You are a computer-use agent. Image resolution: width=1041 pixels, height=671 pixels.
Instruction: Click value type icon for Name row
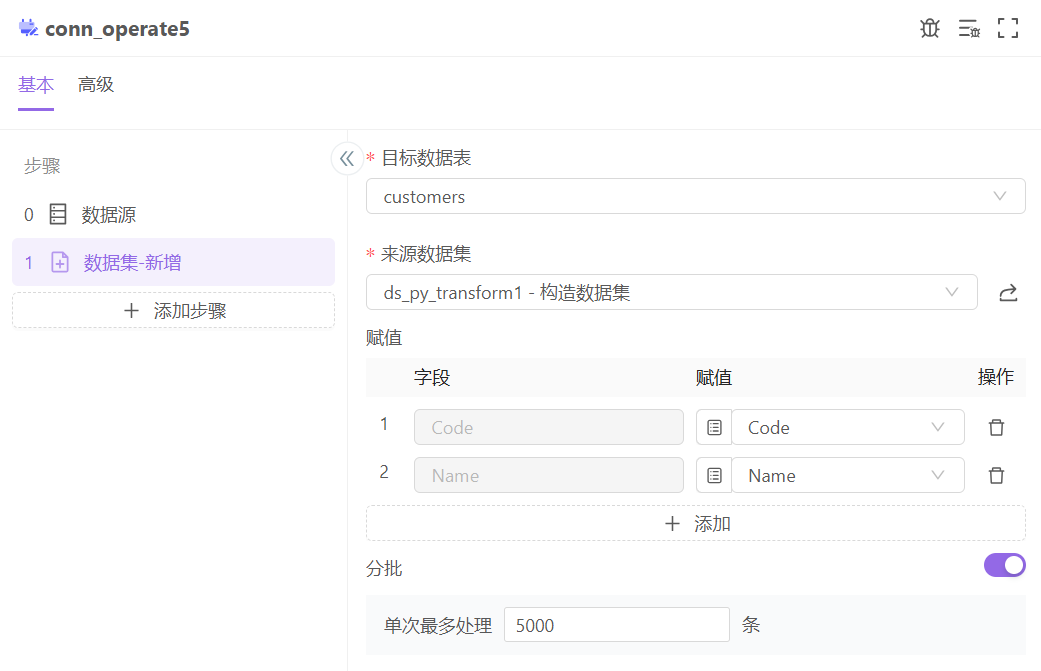714,475
